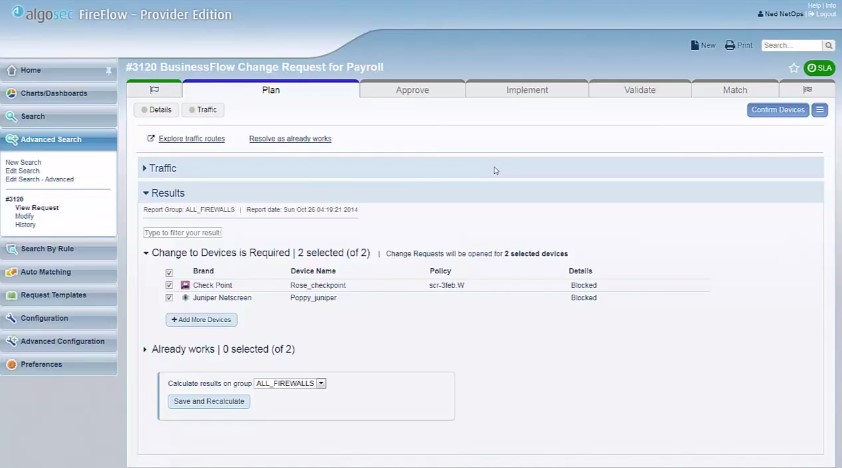The height and width of the screenshot is (468, 842).
Task: Click the top Search input field
Action: tap(792, 46)
